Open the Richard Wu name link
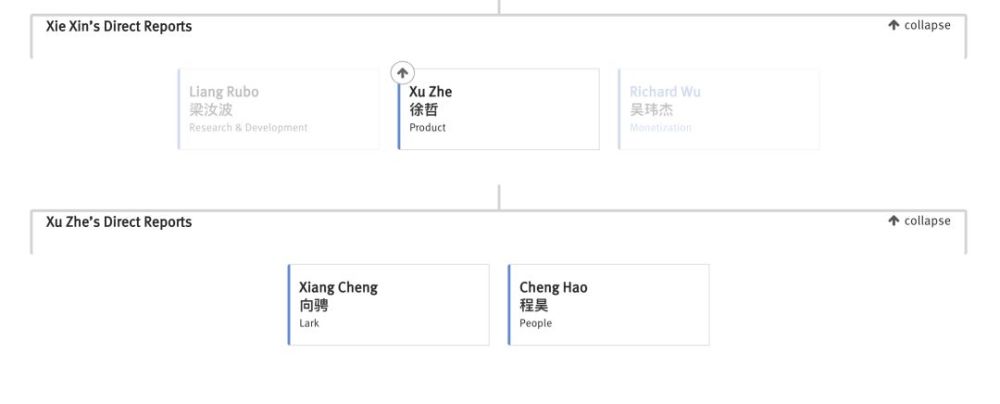This screenshot has height=404, width=1000. coord(665,92)
